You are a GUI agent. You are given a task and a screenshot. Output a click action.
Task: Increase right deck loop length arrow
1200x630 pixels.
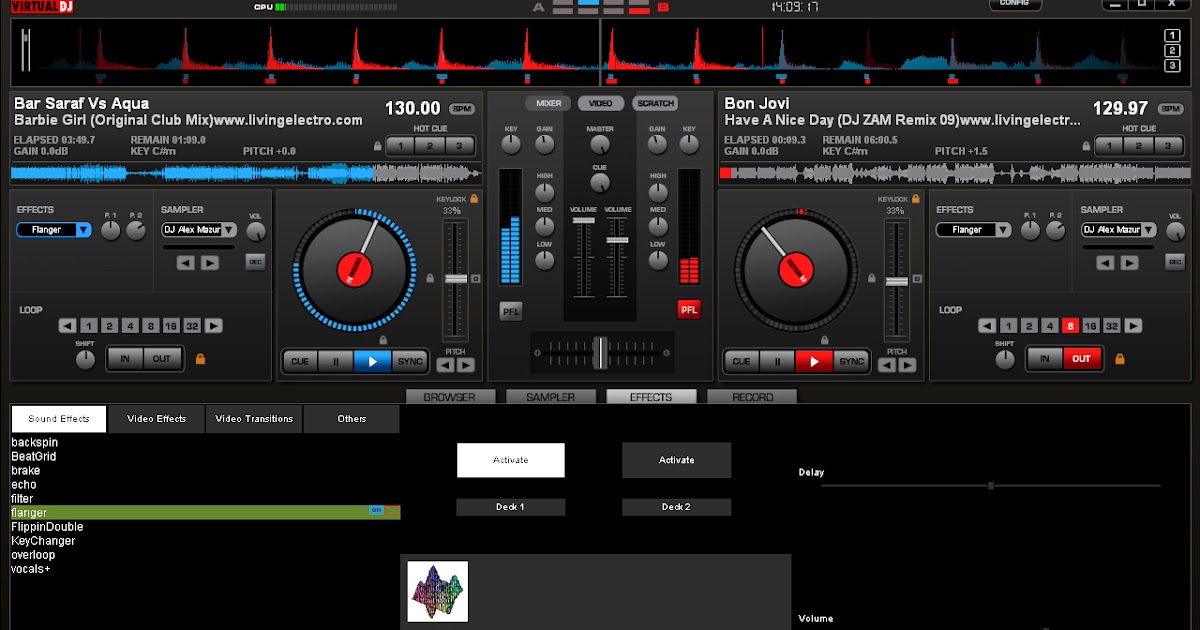[x=1133, y=326]
